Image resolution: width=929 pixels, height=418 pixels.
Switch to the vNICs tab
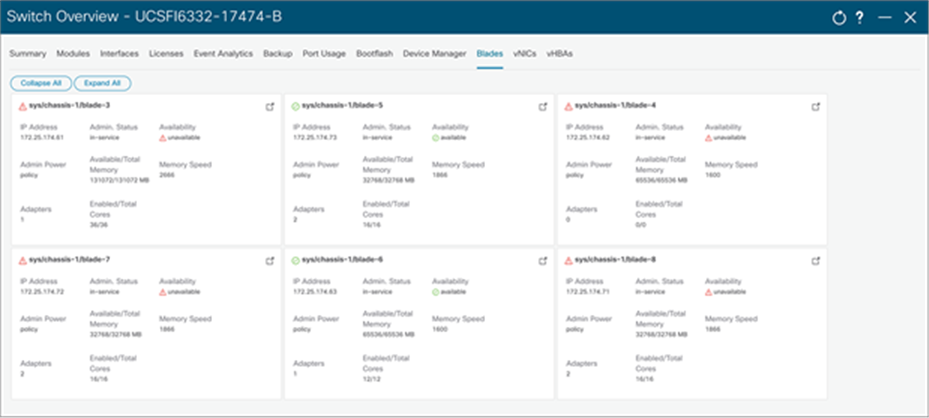coord(525,54)
